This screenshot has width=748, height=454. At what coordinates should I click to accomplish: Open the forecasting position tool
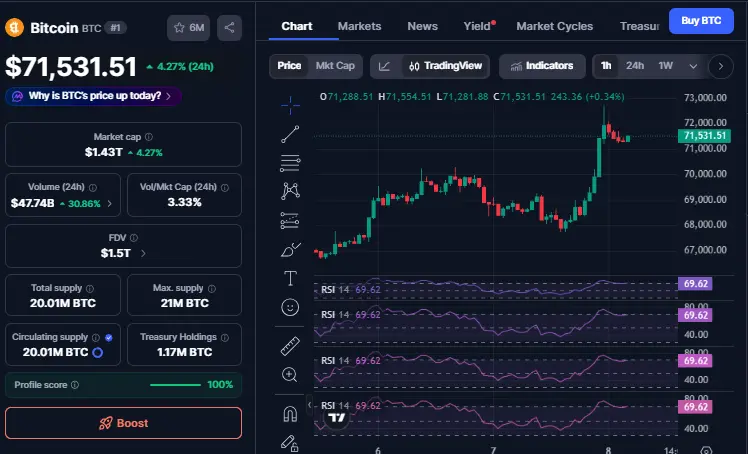pos(290,220)
